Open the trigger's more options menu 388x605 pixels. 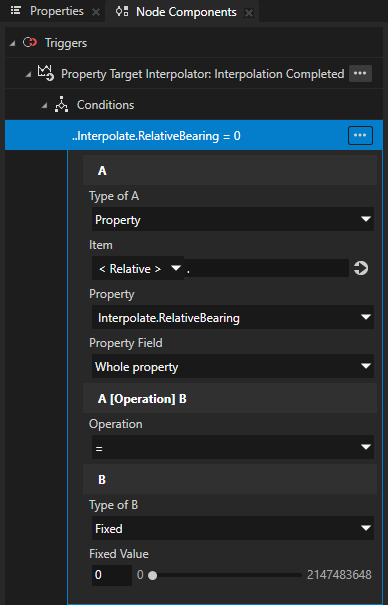pyautogui.click(x=360, y=73)
